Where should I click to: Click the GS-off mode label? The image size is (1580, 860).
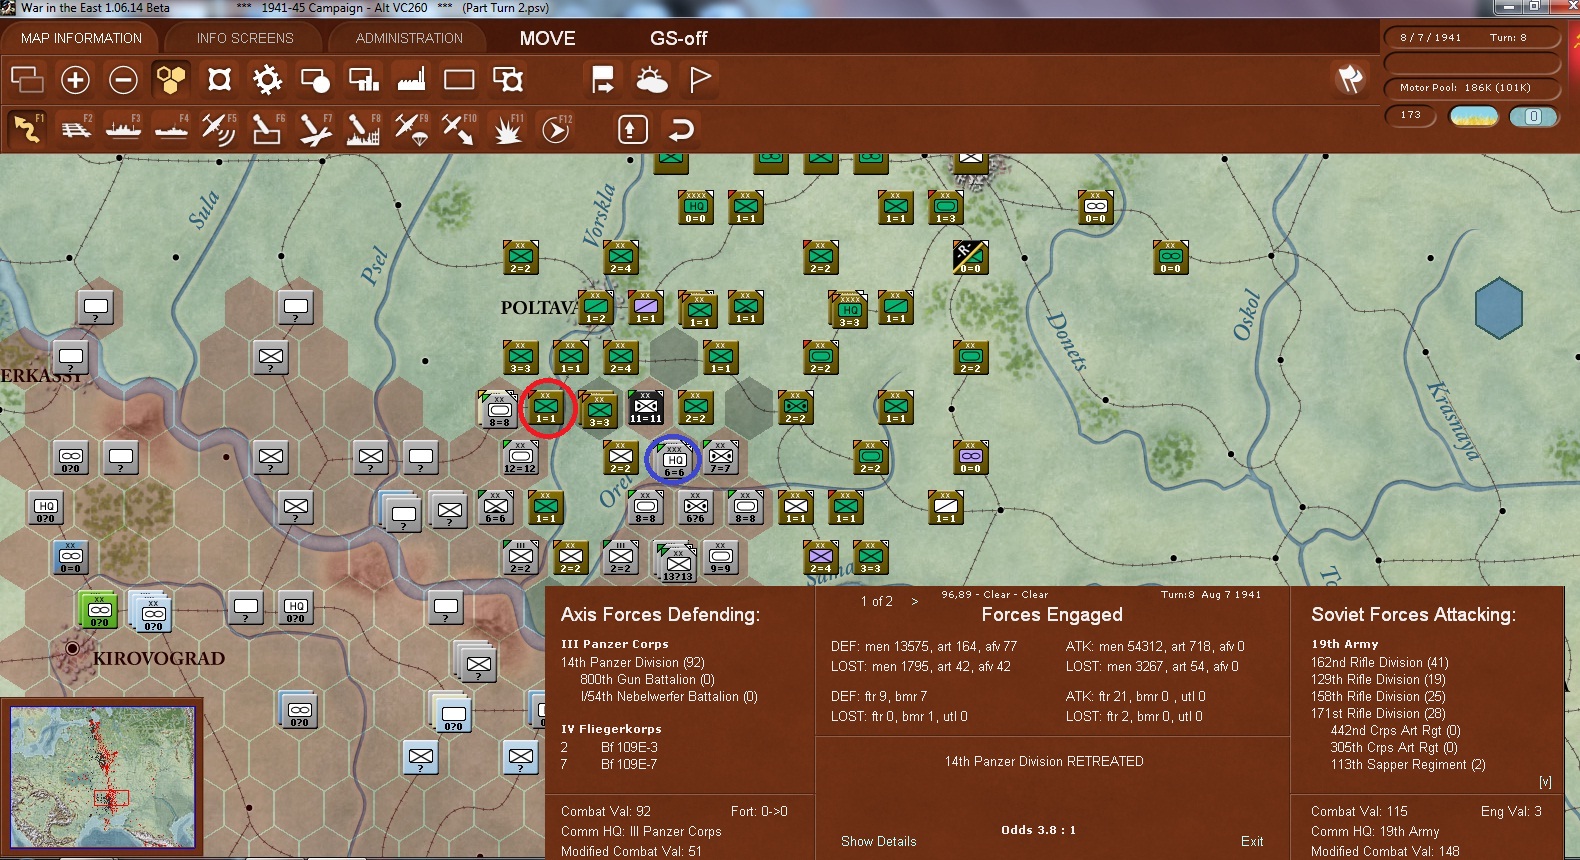click(678, 38)
